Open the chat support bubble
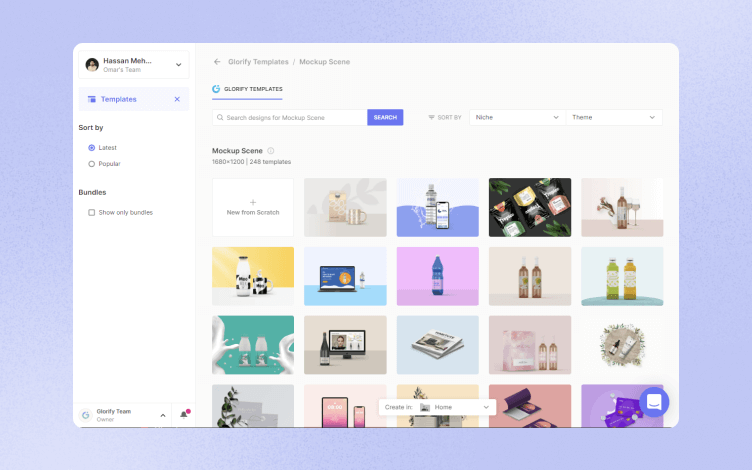Screen dimensions: 752x470 [x=654, y=402]
